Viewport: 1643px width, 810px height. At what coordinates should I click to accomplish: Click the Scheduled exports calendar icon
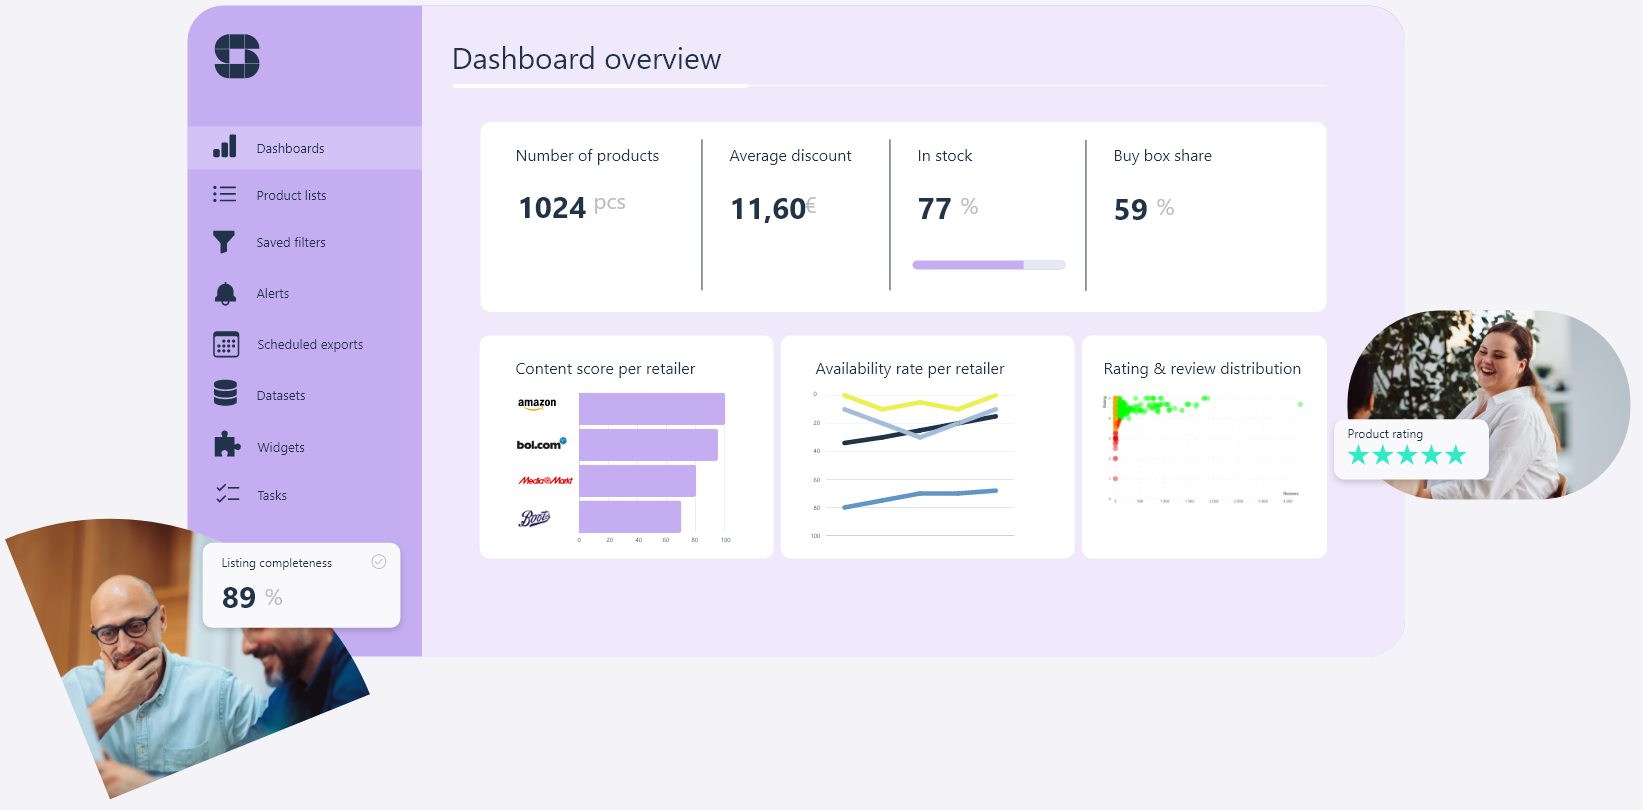click(226, 344)
